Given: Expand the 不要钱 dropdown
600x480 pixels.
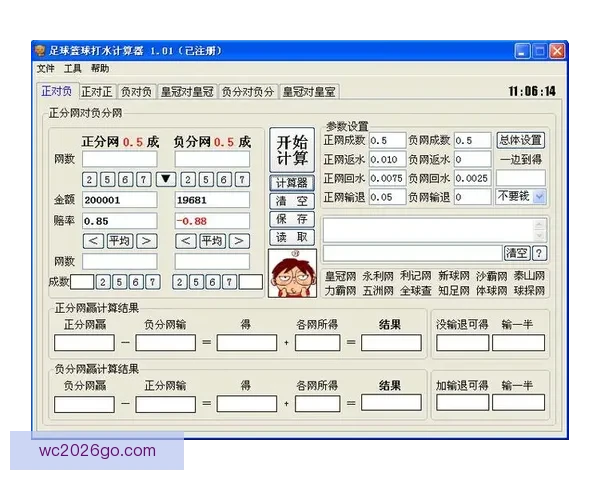Looking at the screenshot, I should tap(539, 197).
